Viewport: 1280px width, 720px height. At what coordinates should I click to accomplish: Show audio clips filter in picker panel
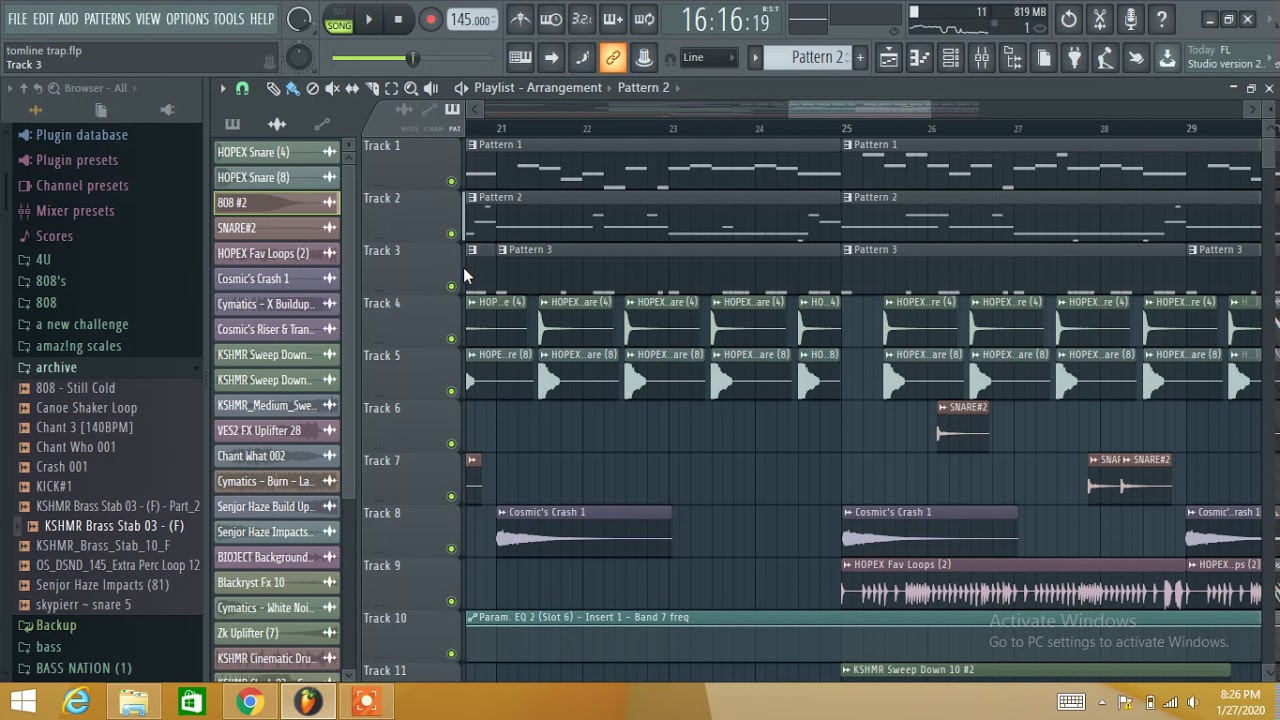click(277, 124)
